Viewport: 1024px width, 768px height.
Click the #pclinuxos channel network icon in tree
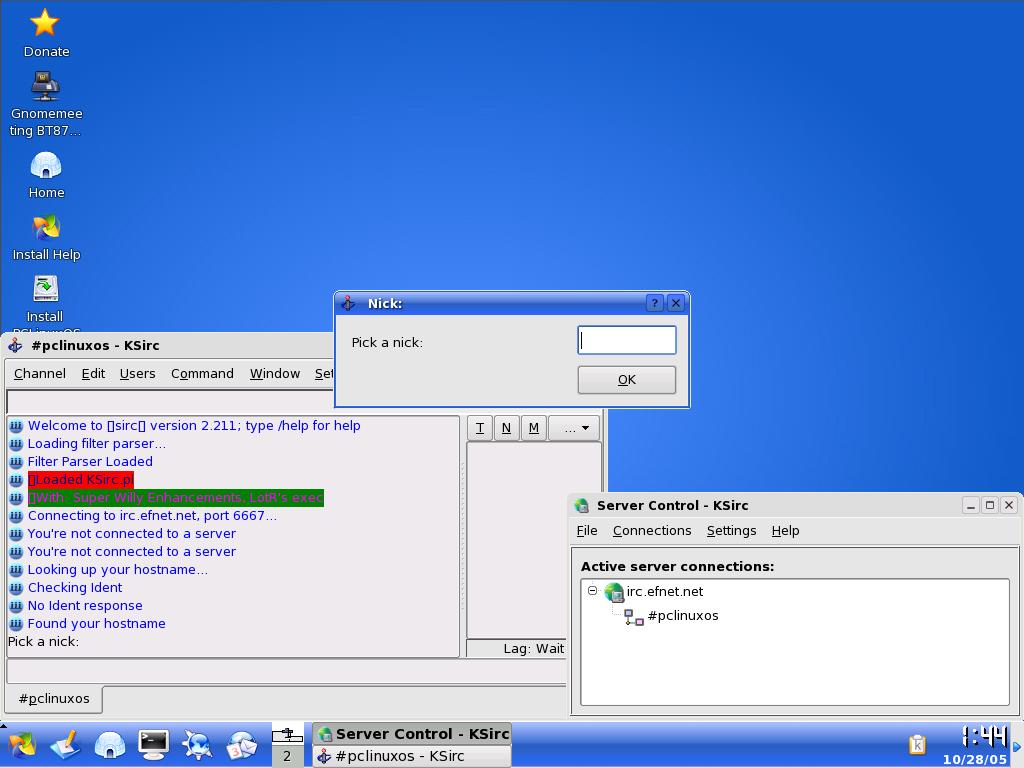point(633,616)
